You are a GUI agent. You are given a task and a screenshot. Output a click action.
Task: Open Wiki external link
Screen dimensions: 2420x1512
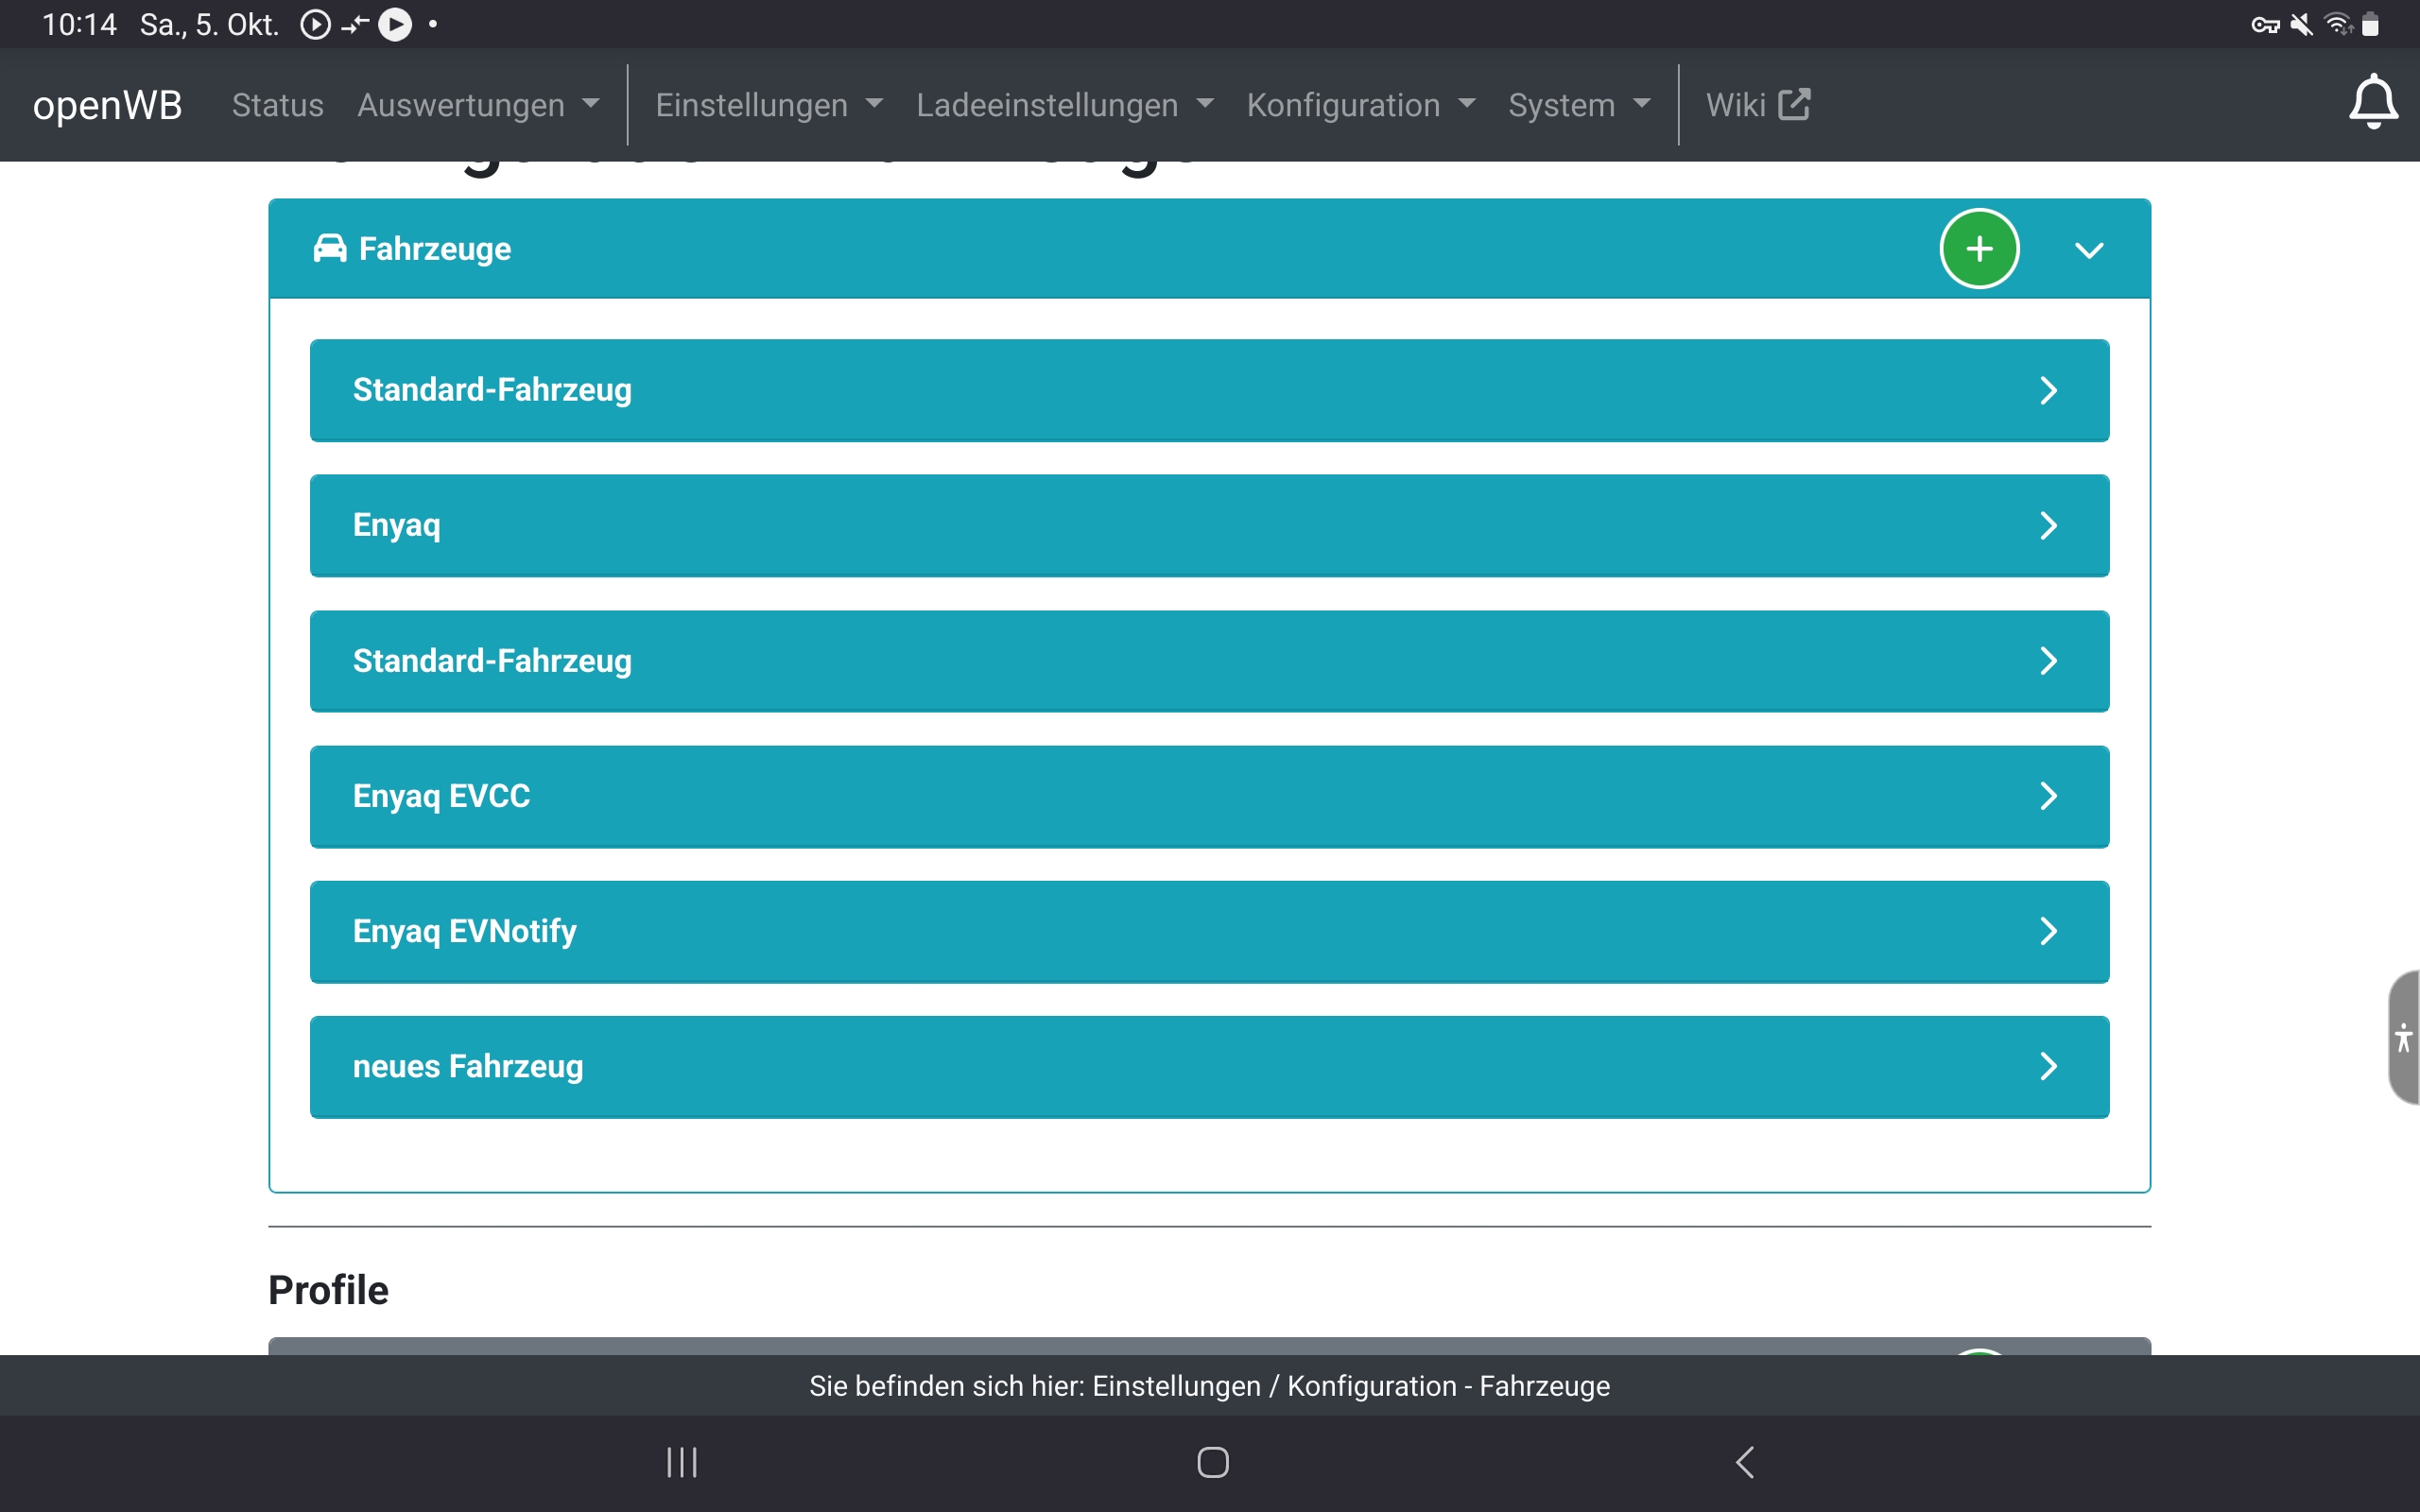tap(1757, 105)
